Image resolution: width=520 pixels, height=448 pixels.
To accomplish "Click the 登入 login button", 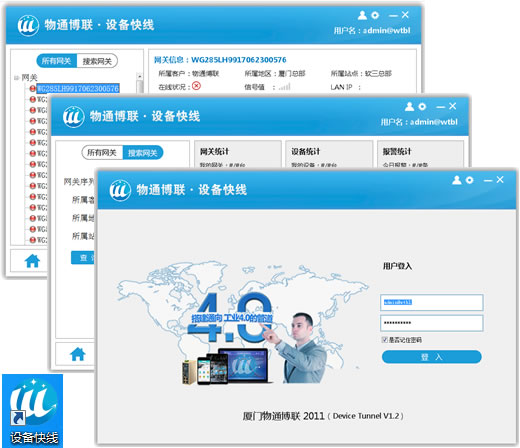I will tap(432, 357).
